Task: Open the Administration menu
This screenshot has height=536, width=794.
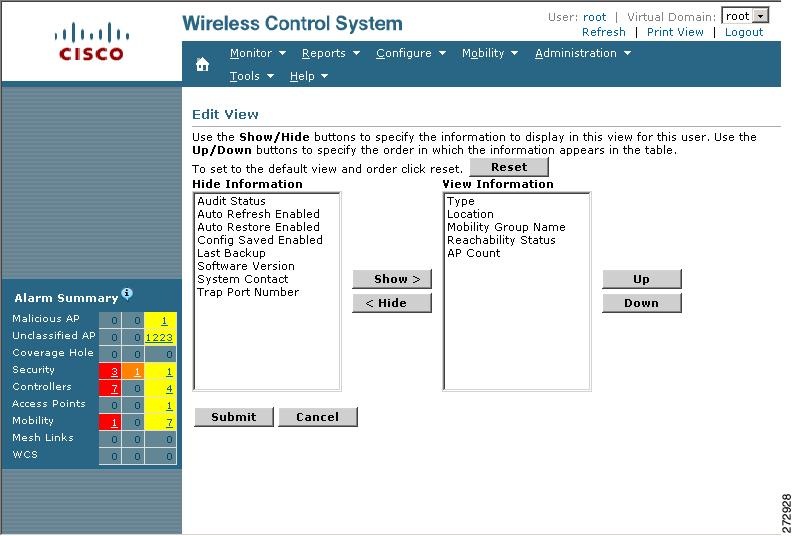Action: pos(582,53)
